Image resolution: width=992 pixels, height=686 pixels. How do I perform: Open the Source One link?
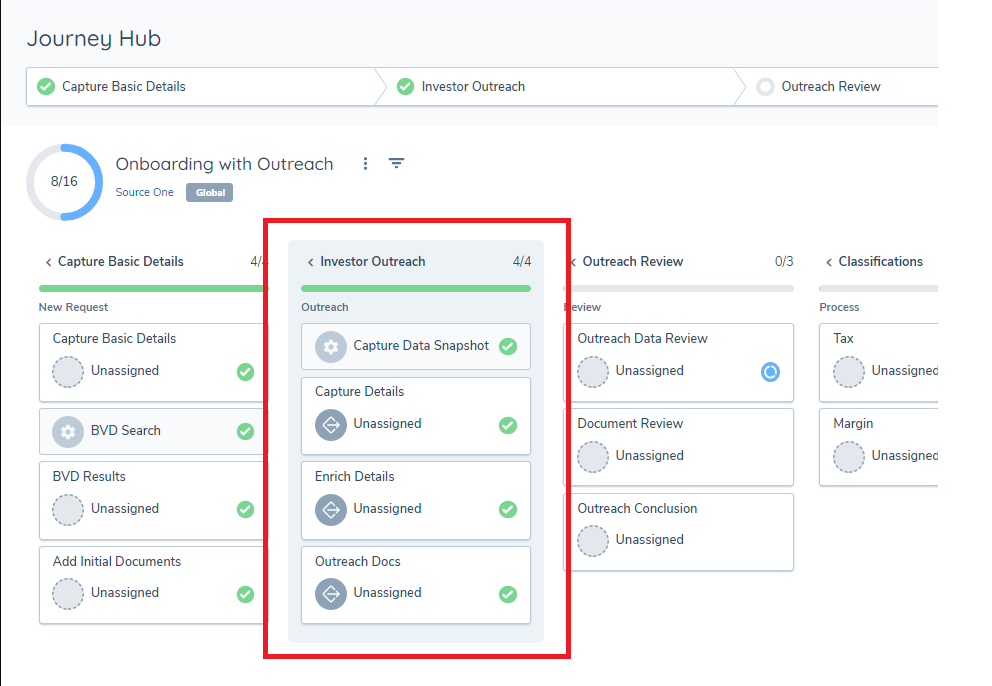tap(144, 192)
